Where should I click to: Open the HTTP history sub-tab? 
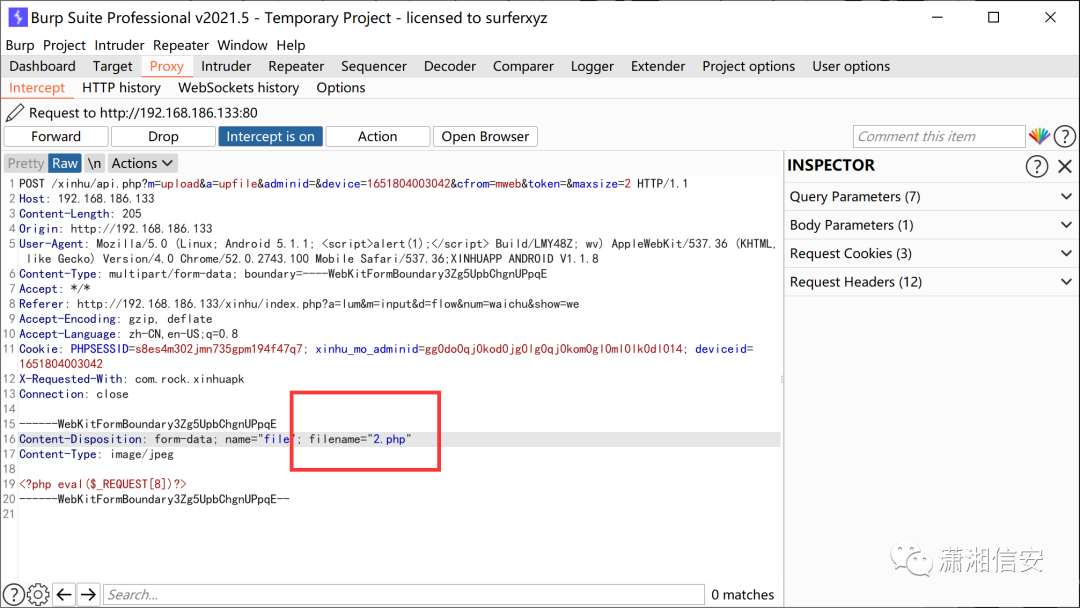(121, 87)
